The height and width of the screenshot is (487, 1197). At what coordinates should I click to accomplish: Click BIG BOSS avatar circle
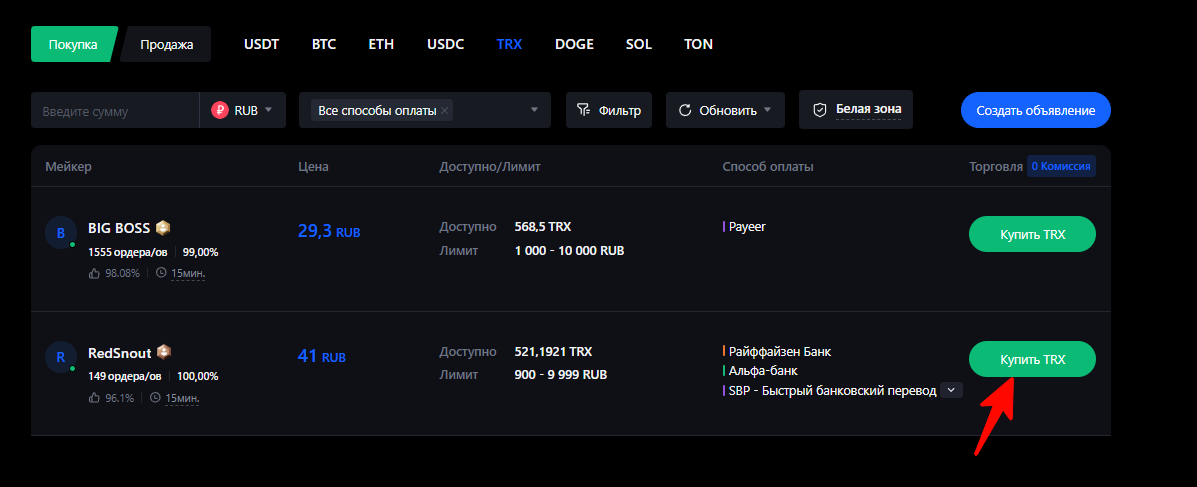(60, 234)
